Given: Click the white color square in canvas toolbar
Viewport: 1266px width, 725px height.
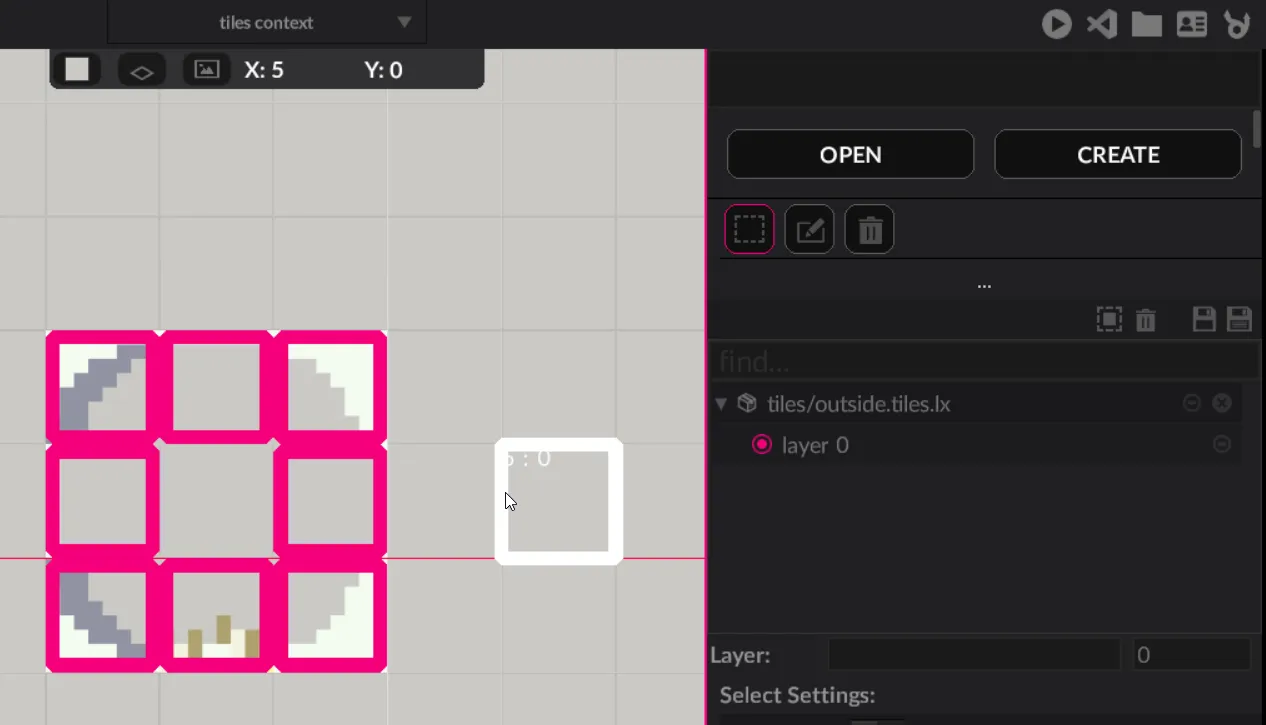Looking at the screenshot, I should 77,69.
